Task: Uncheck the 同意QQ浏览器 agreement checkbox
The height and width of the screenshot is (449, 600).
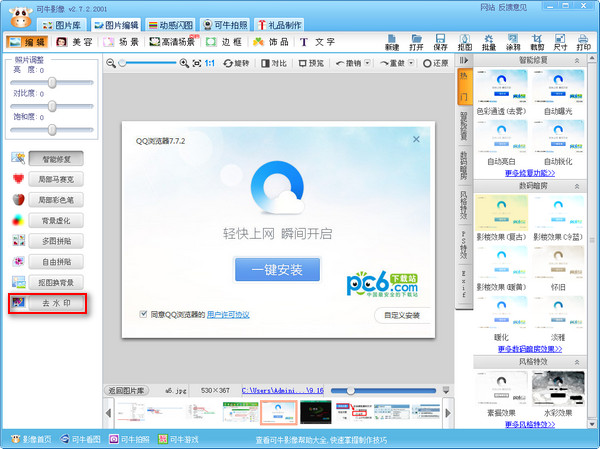Action: click(x=144, y=314)
